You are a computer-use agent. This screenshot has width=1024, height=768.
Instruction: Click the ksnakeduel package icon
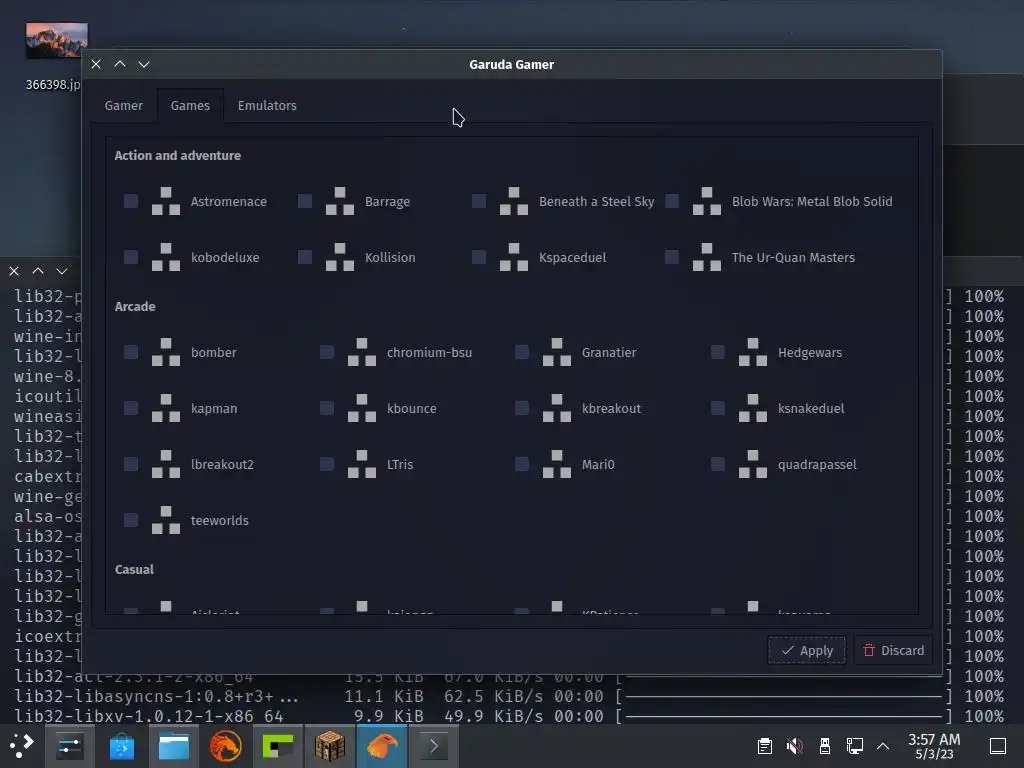(753, 408)
